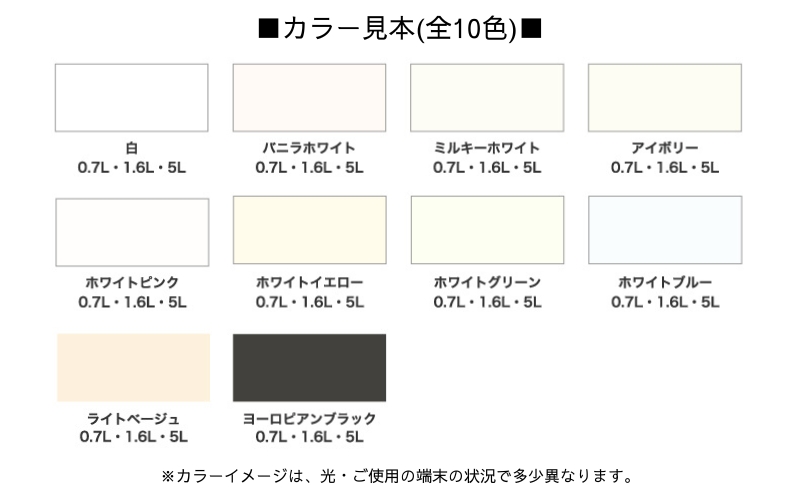Click the dark ヨーロピアンブラック swatch
This screenshot has width=800, height=495.
pos(309,367)
